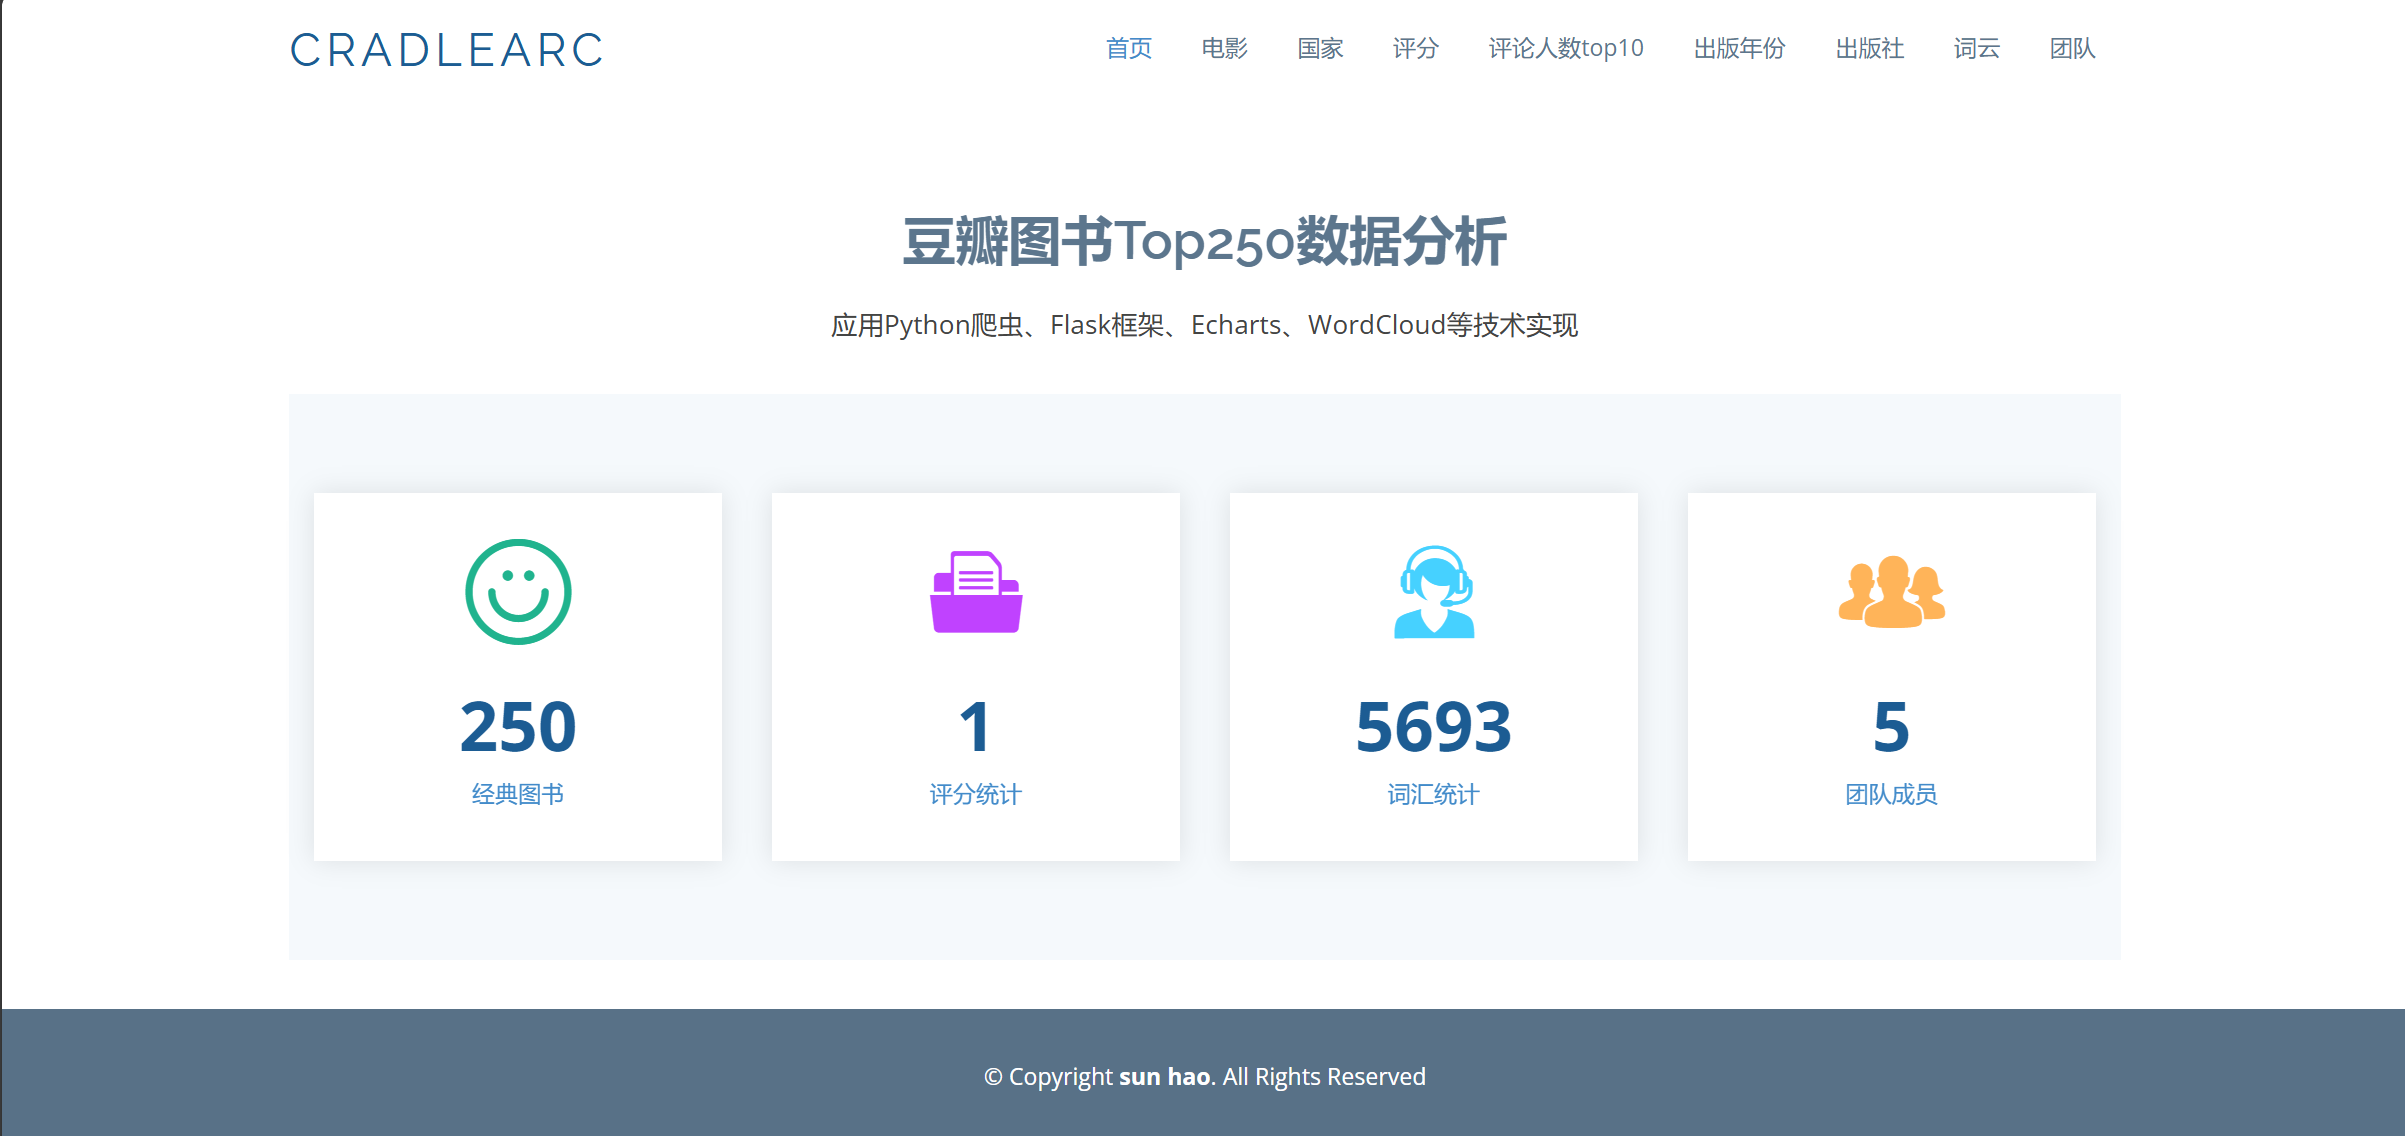
Task: Open the 国家 navigation link
Action: tap(1320, 48)
